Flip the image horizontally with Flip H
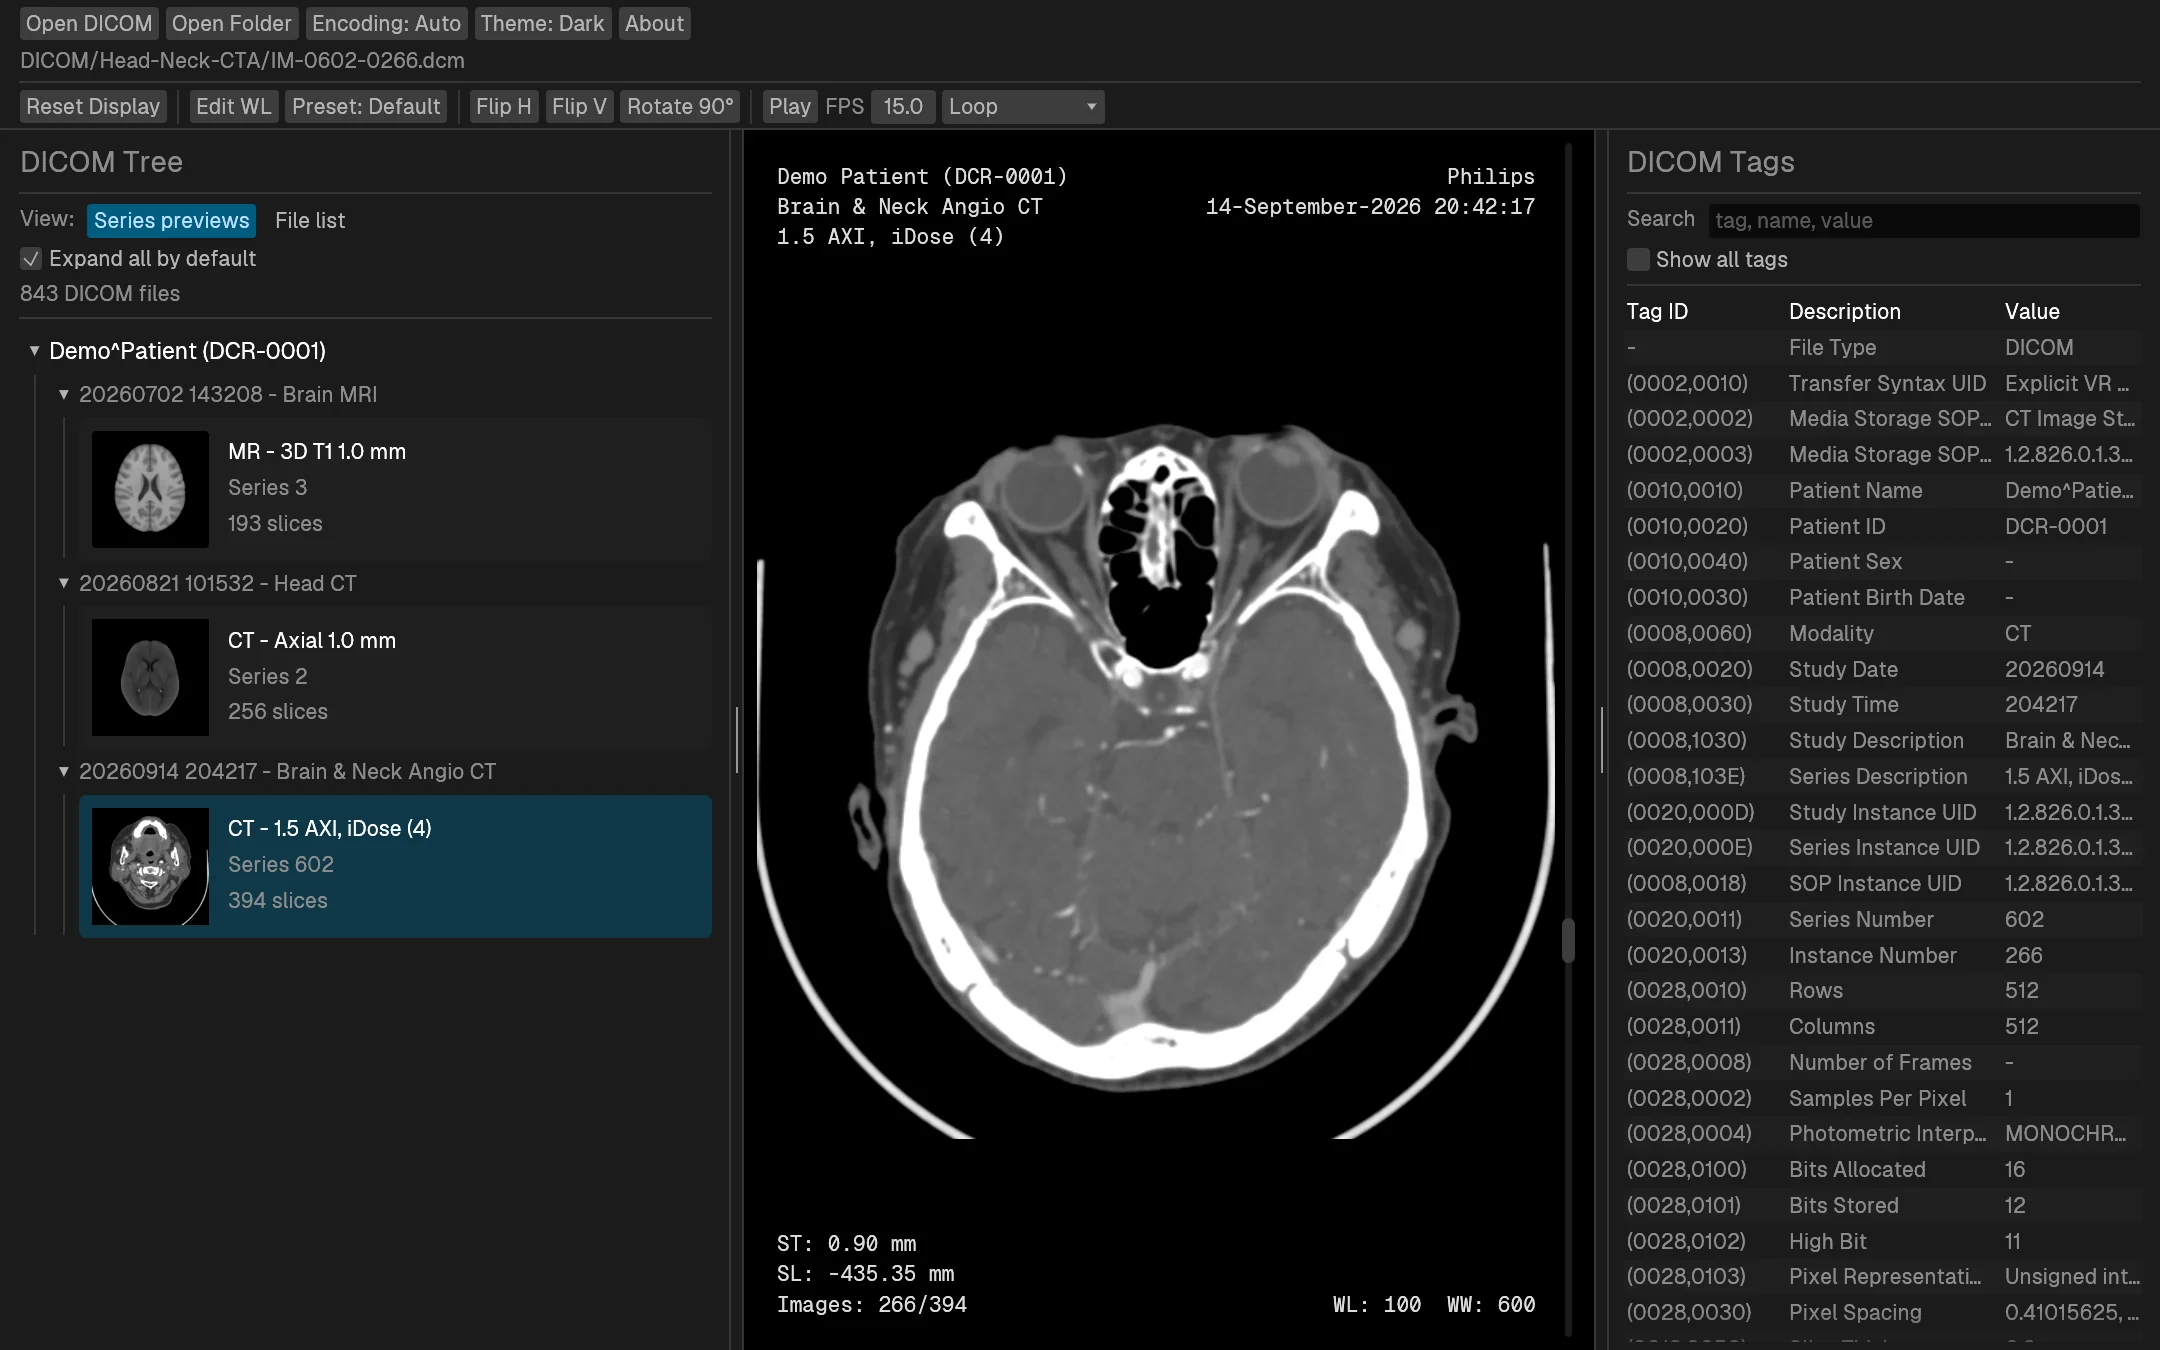The height and width of the screenshot is (1350, 2160). (503, 106)
